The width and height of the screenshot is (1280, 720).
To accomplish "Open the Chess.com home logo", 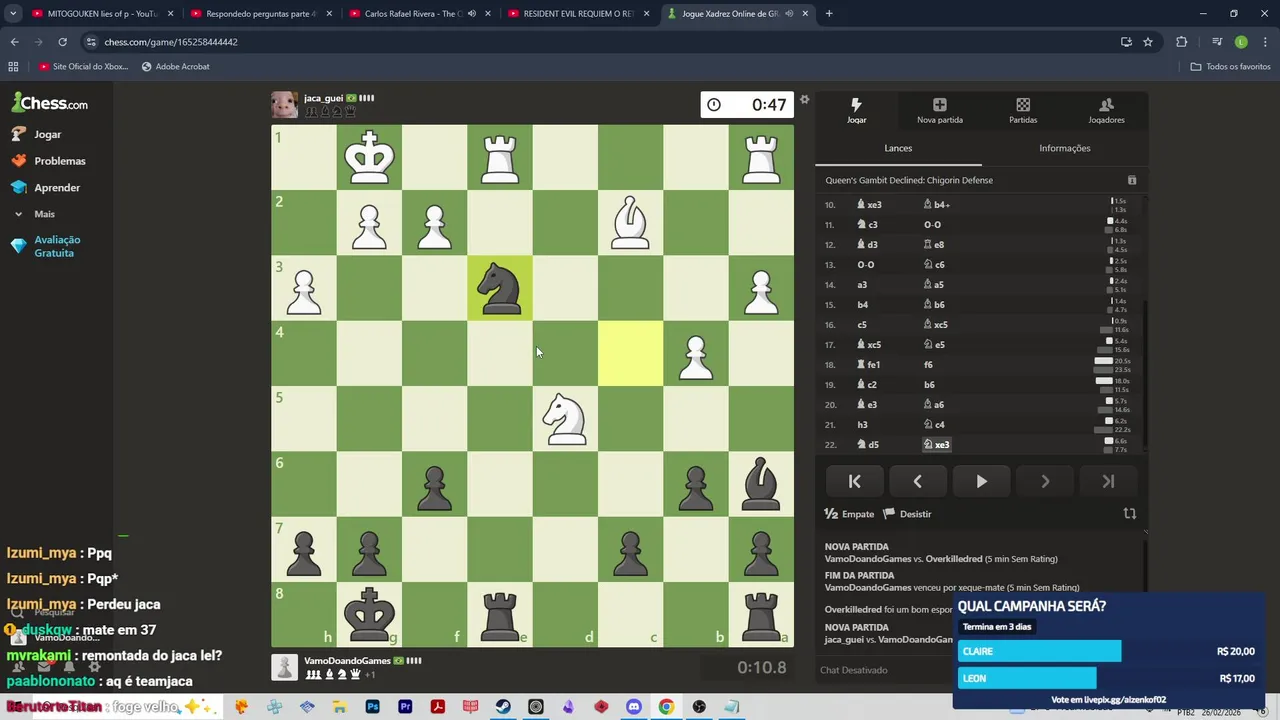I will 50,103.
